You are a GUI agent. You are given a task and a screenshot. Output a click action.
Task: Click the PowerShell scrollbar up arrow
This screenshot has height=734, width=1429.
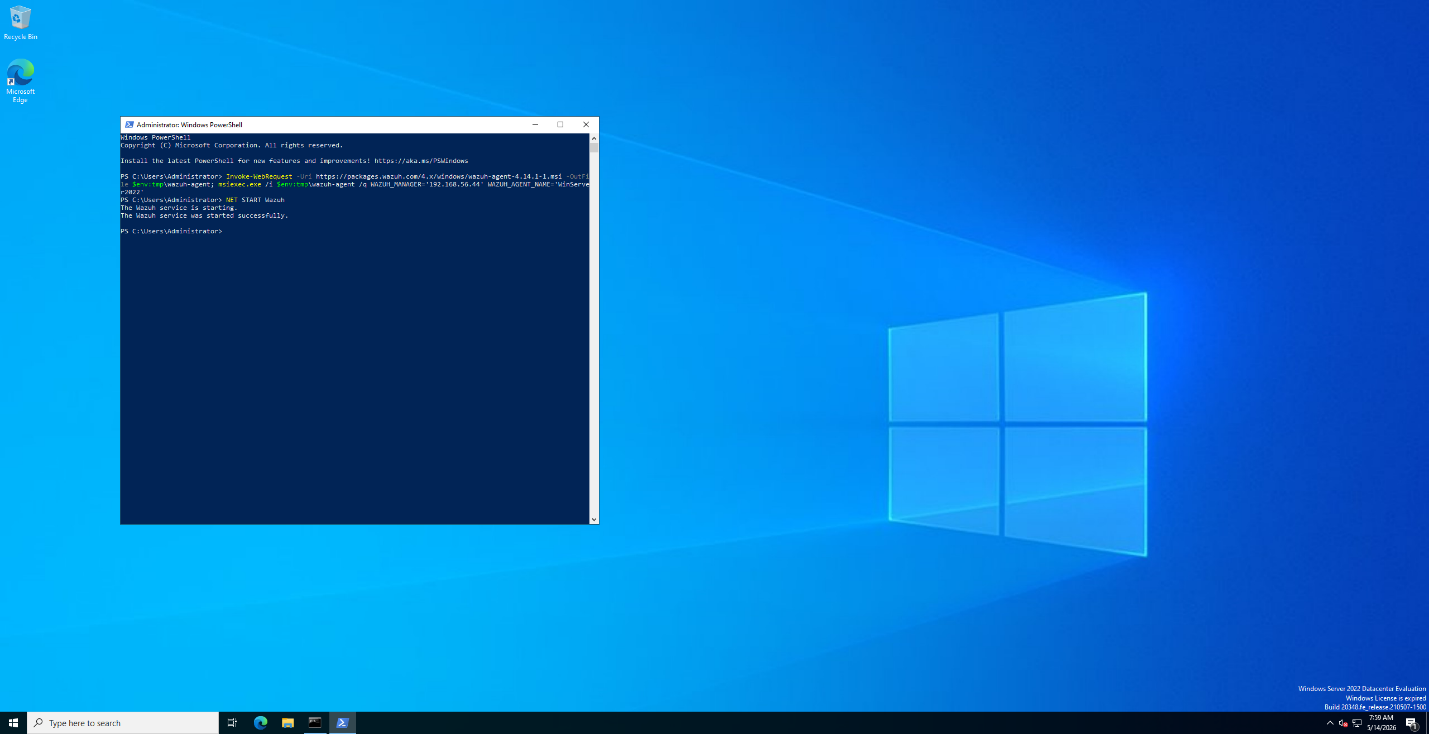click(x=594, y=138)
